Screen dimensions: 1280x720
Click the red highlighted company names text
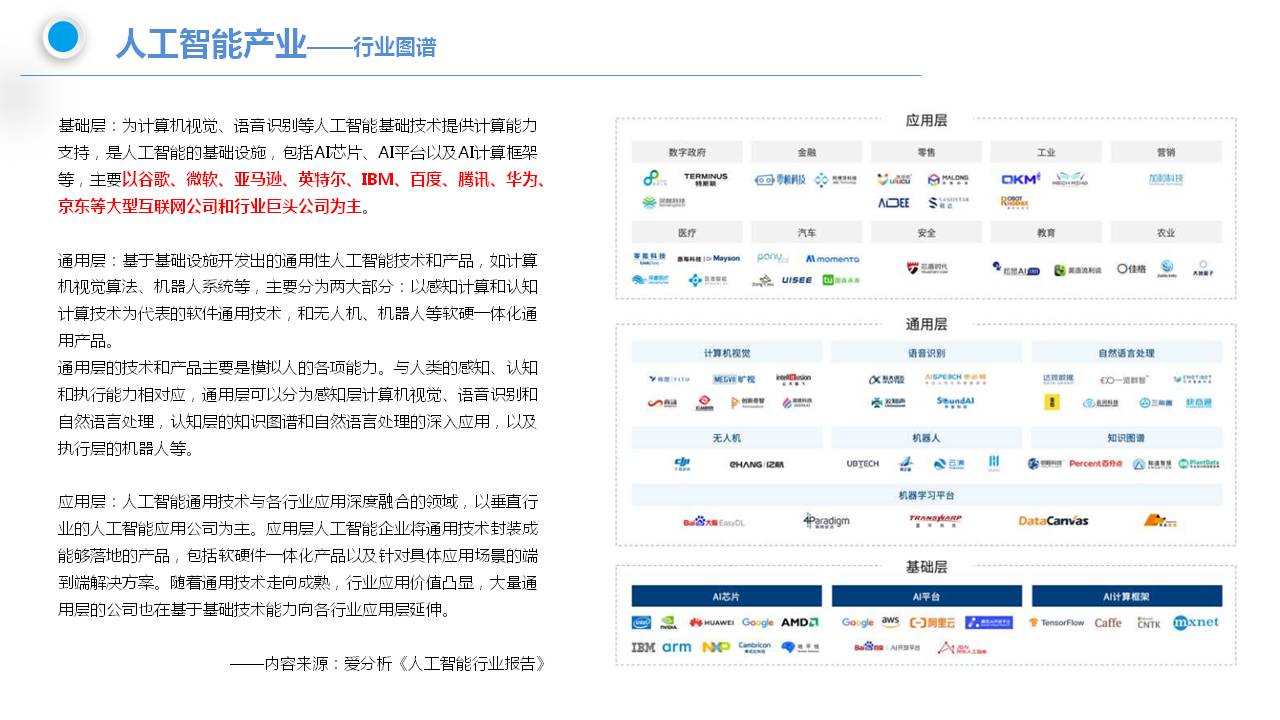coord(300,193)
